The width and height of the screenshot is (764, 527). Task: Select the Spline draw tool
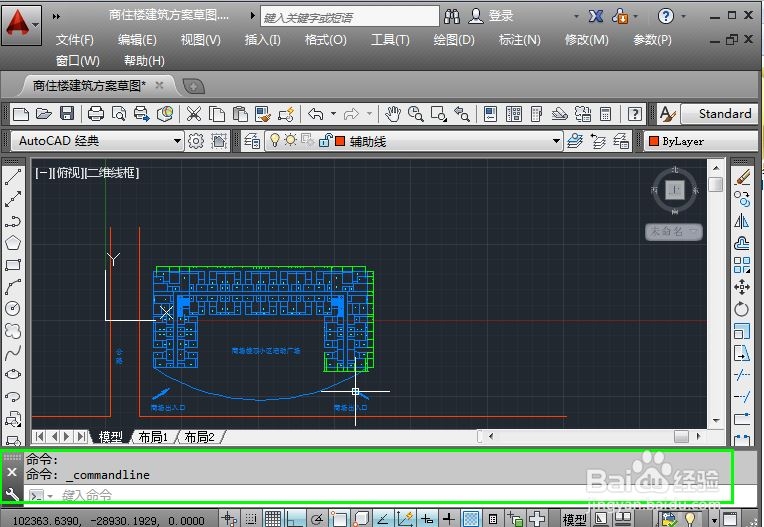coord(13,352)
